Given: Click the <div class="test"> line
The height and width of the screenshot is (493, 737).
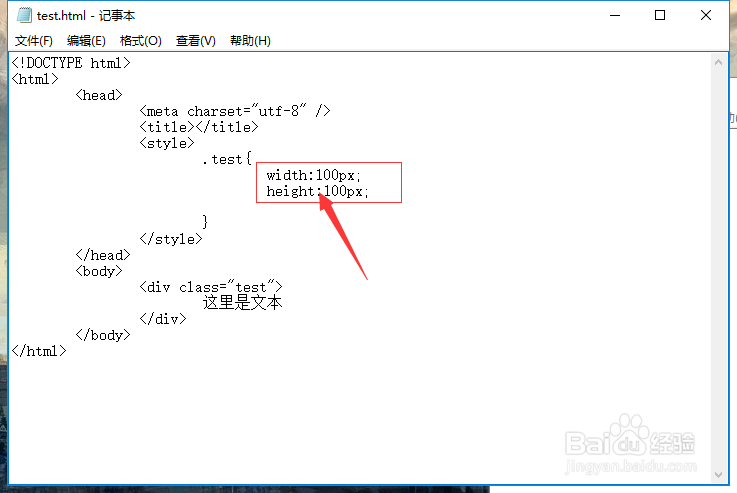Looking at the screenshot, I should [x=211, y=287].
